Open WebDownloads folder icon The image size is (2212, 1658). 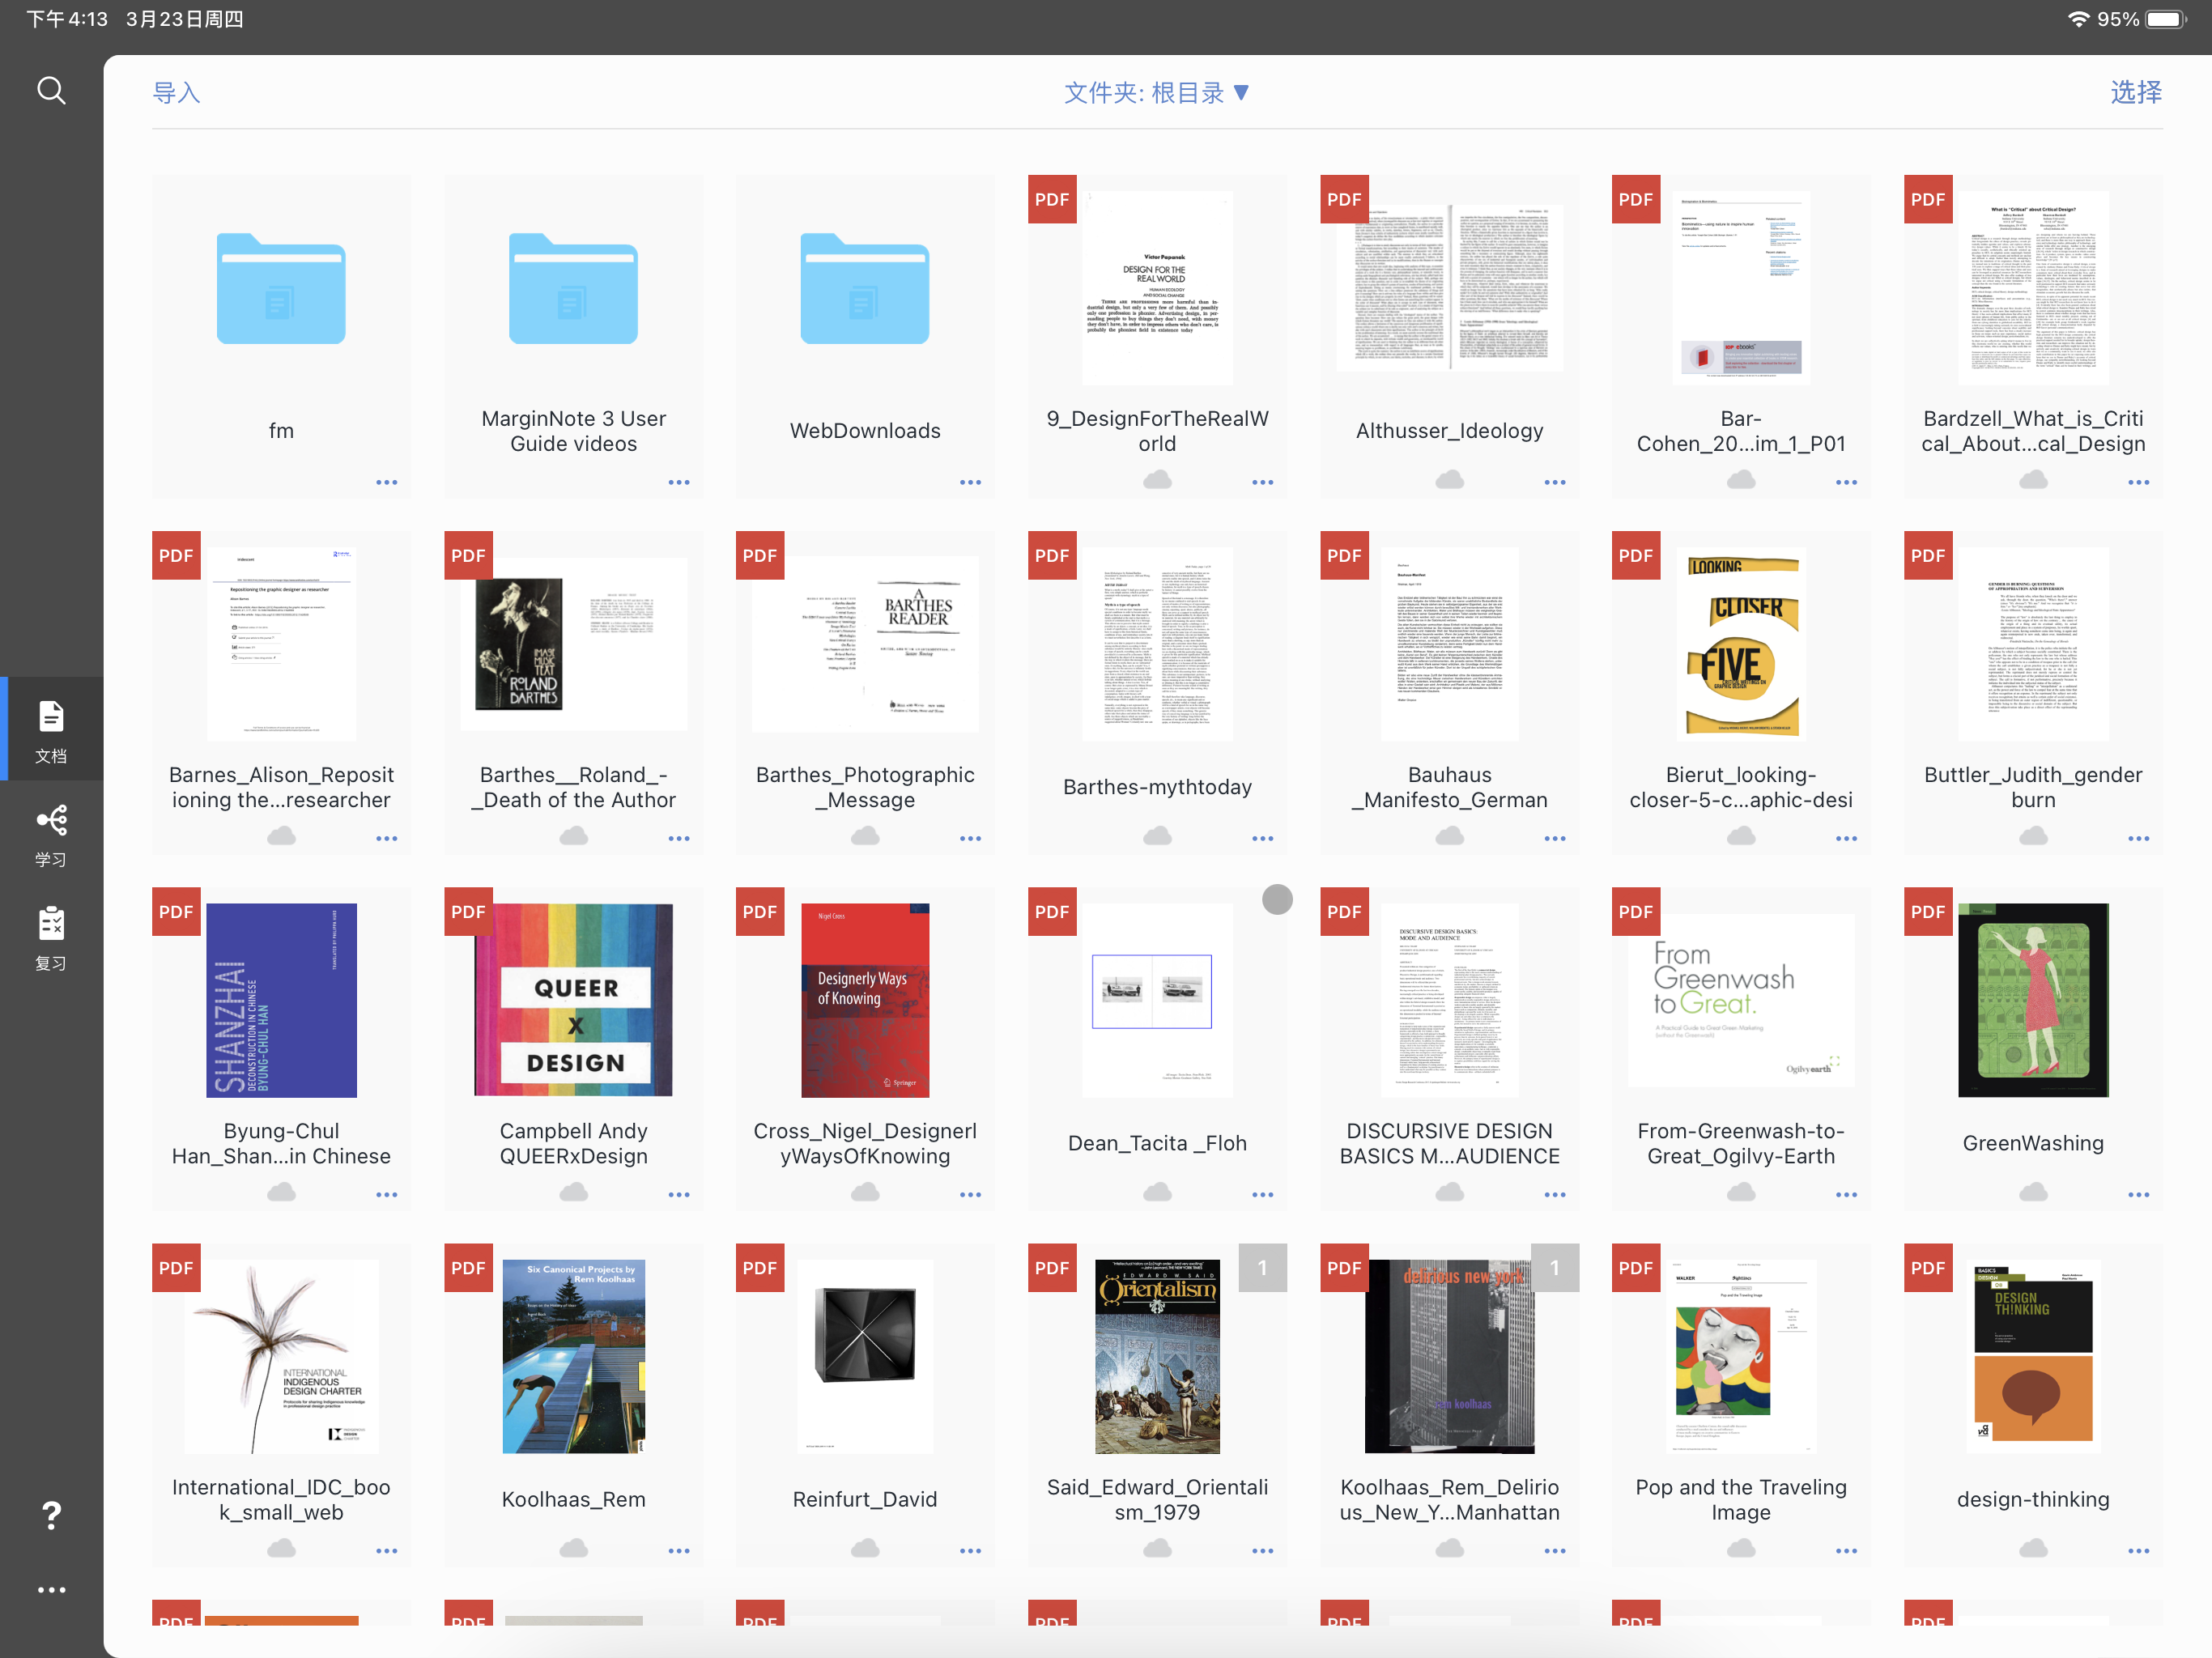pyautogui.click(x=864, y=289)
